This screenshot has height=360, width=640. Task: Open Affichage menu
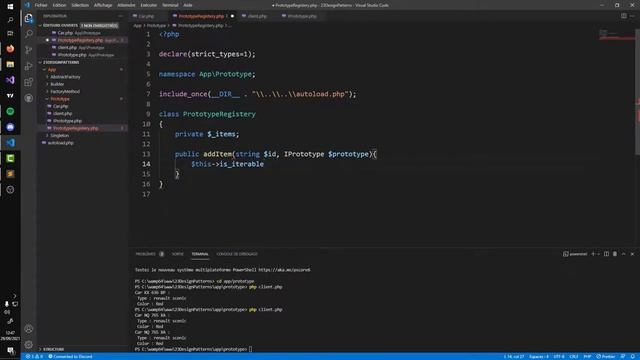(103, 5)
